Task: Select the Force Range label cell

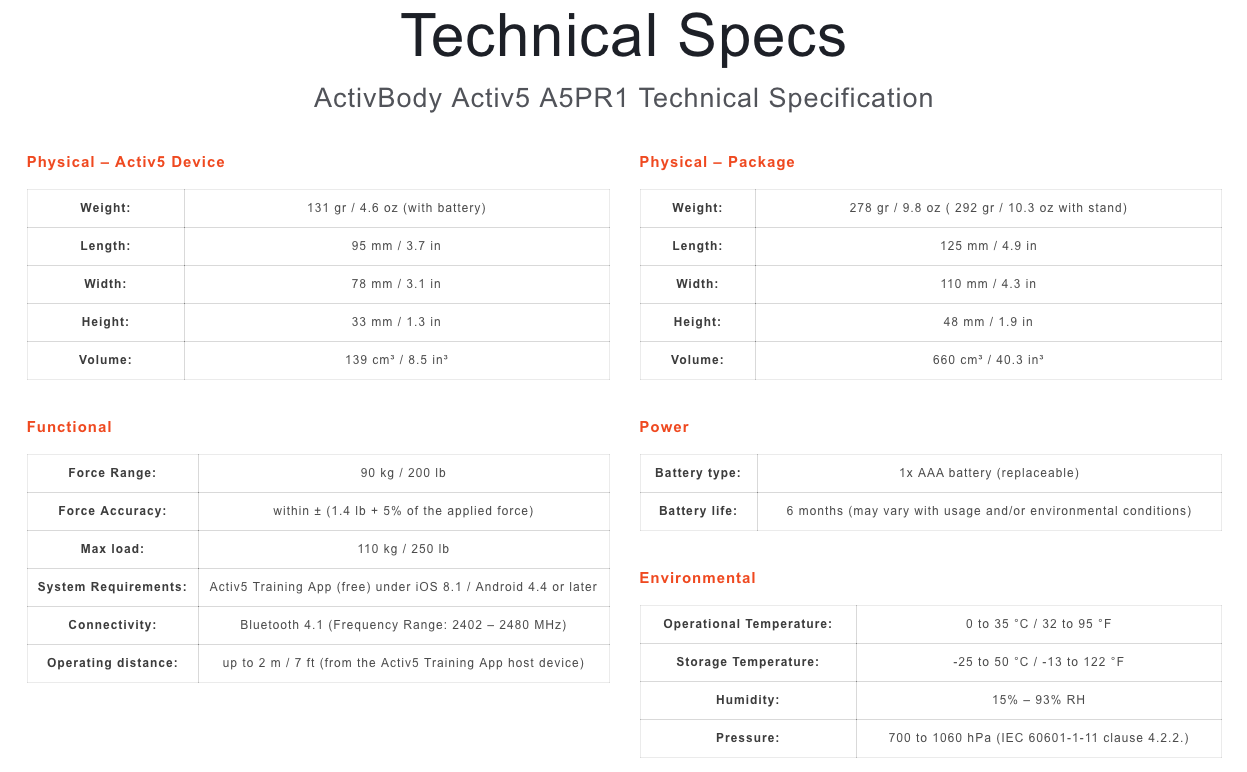Action: [x=112, y=473]
